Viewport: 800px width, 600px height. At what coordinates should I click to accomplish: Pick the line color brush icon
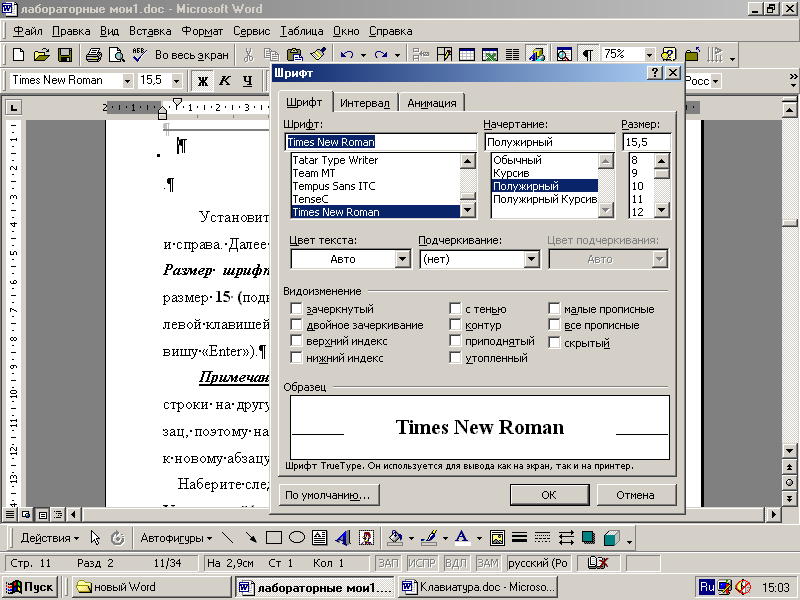(x=430, y=538)
